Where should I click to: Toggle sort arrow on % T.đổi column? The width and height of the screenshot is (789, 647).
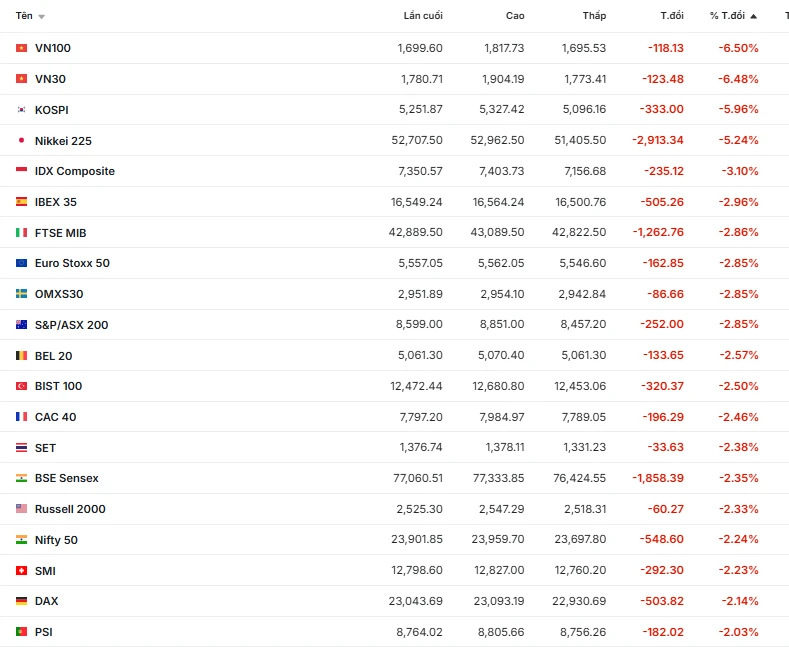(x=753, y=16)
